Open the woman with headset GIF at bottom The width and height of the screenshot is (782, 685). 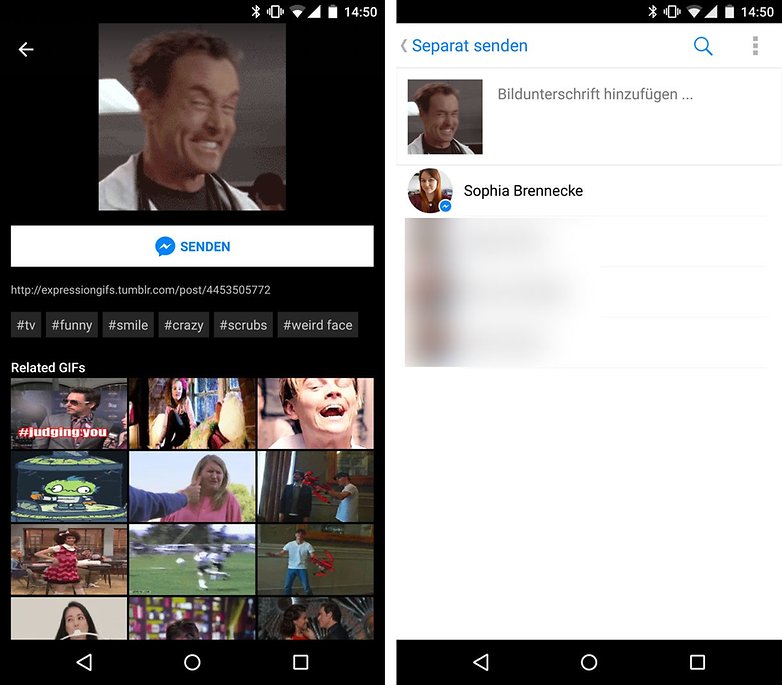(69, 619)
